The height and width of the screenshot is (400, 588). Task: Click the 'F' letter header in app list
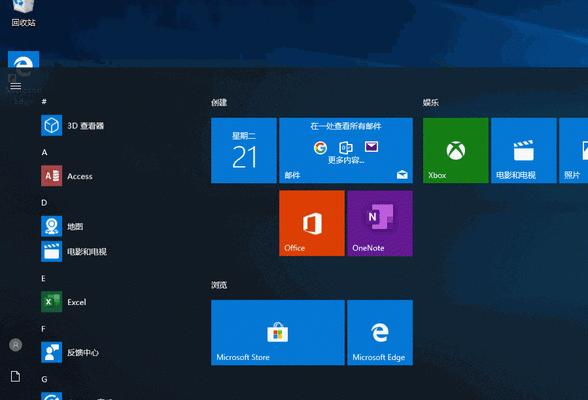(43, 329)
